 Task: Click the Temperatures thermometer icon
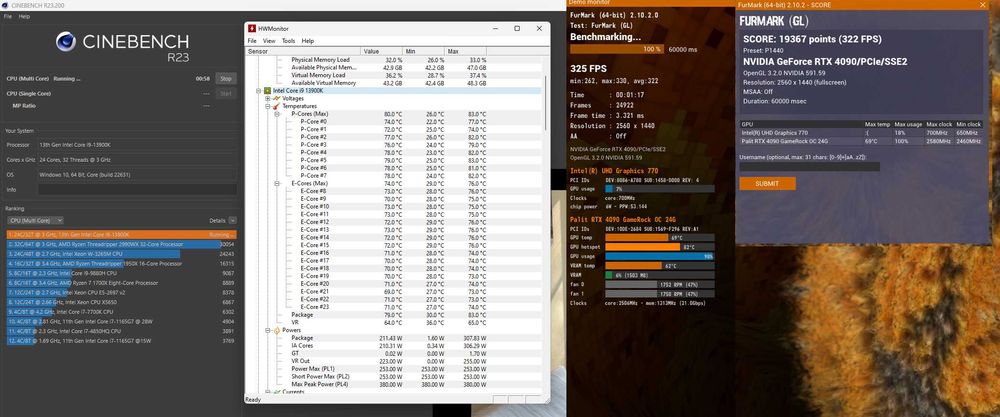pyautogui.click(x=277, y=106)
